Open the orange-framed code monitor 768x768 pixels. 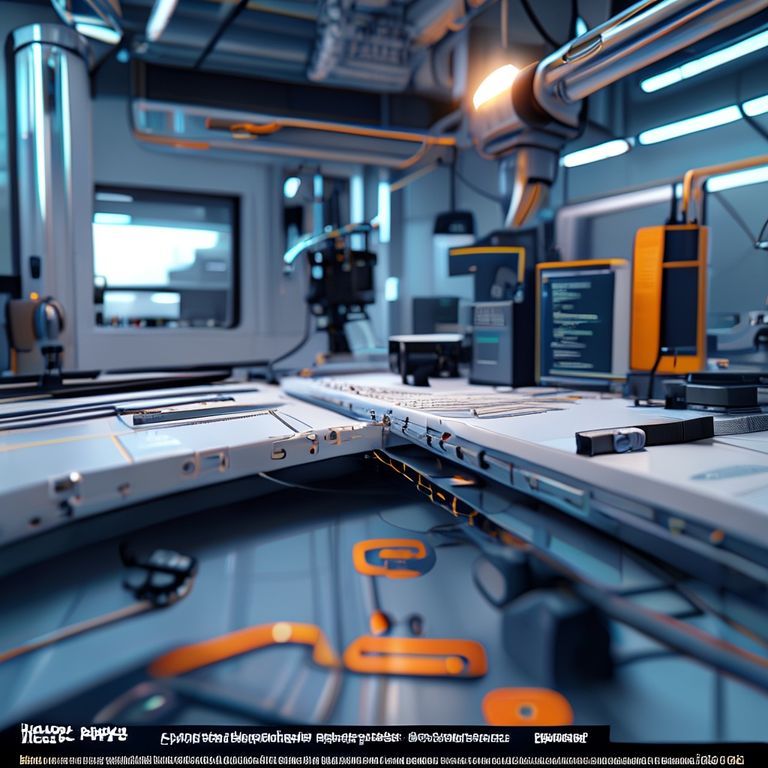578,322
